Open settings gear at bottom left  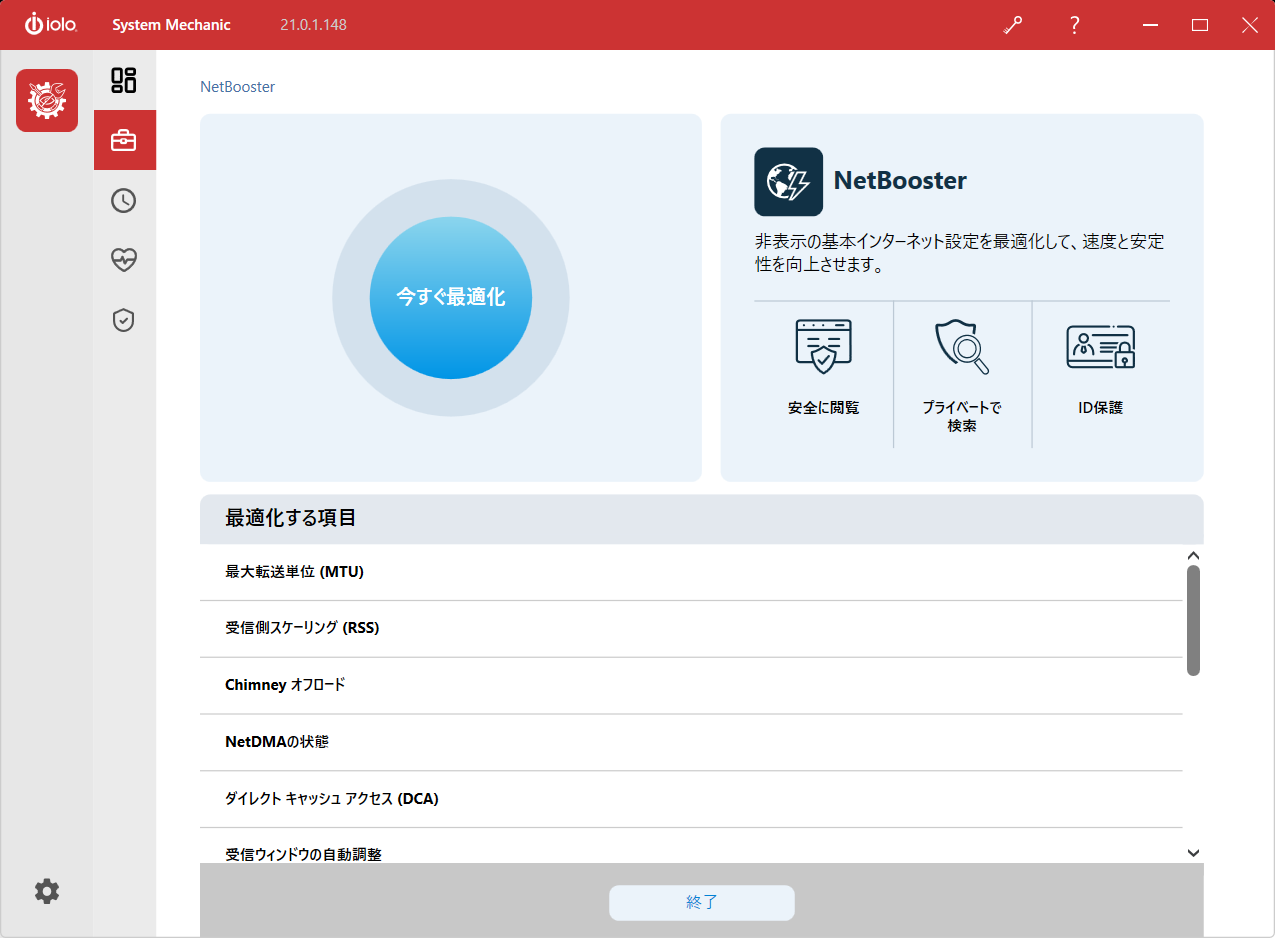(47, 891)
